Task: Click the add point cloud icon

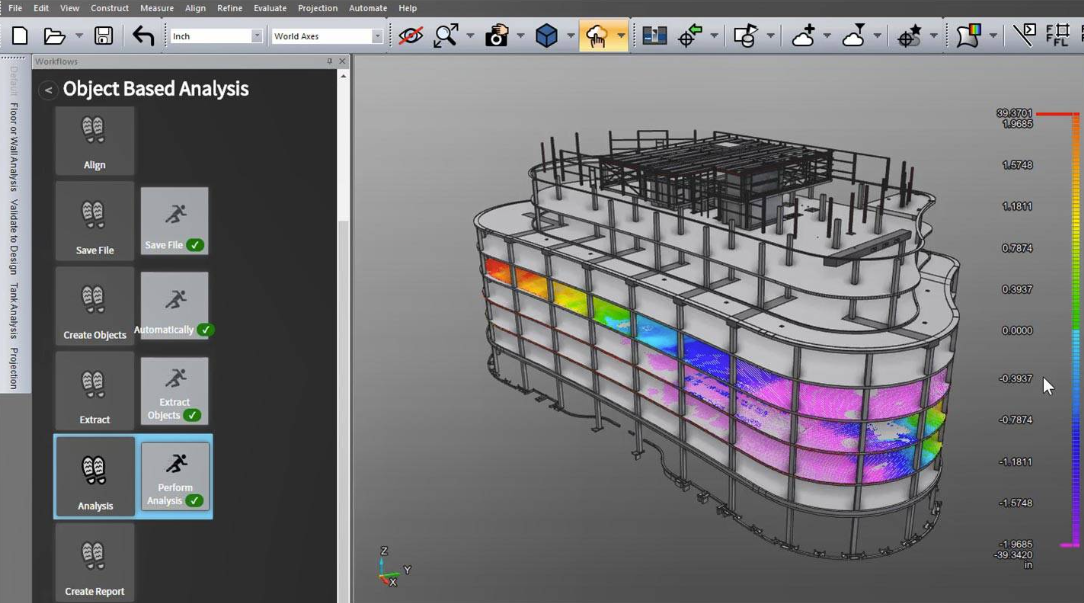Action: pos(803,36)
